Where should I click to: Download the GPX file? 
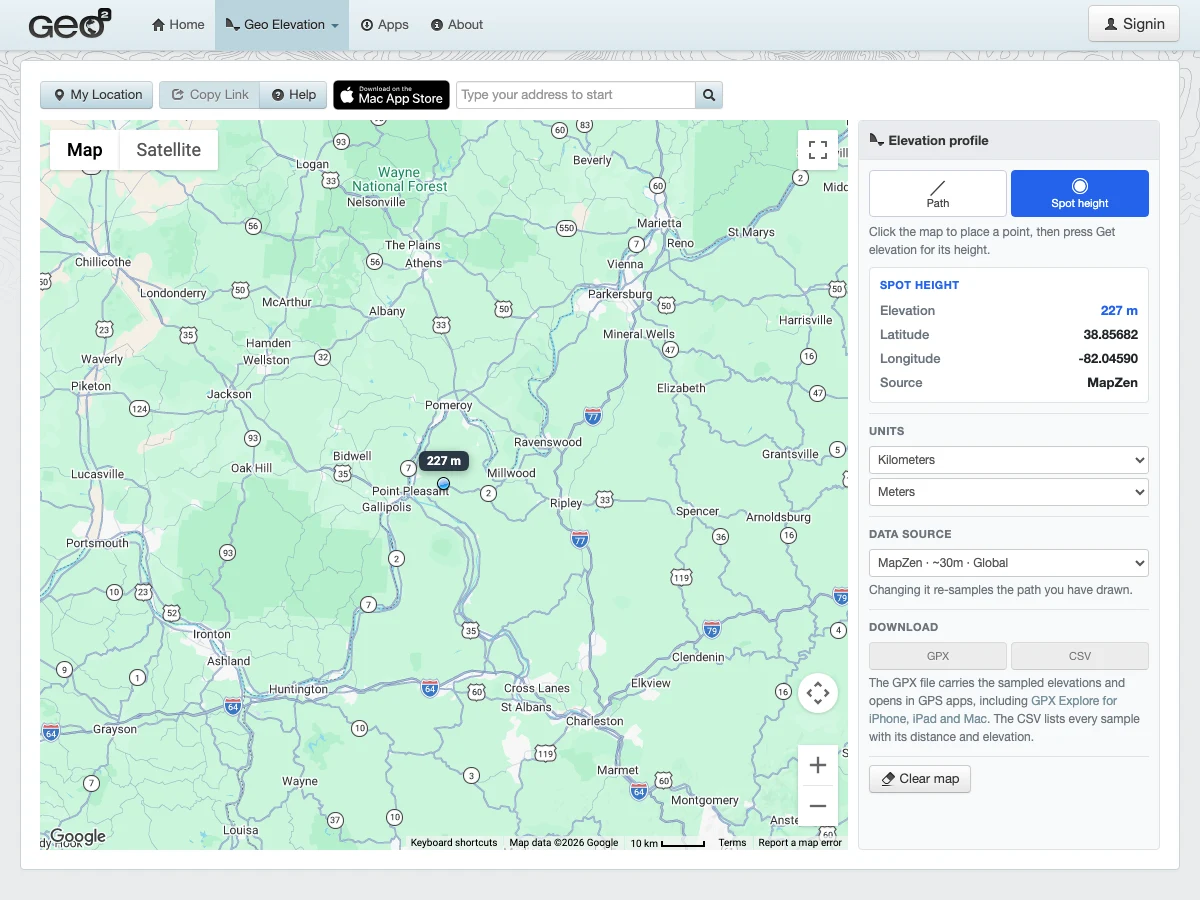(938, 656)
